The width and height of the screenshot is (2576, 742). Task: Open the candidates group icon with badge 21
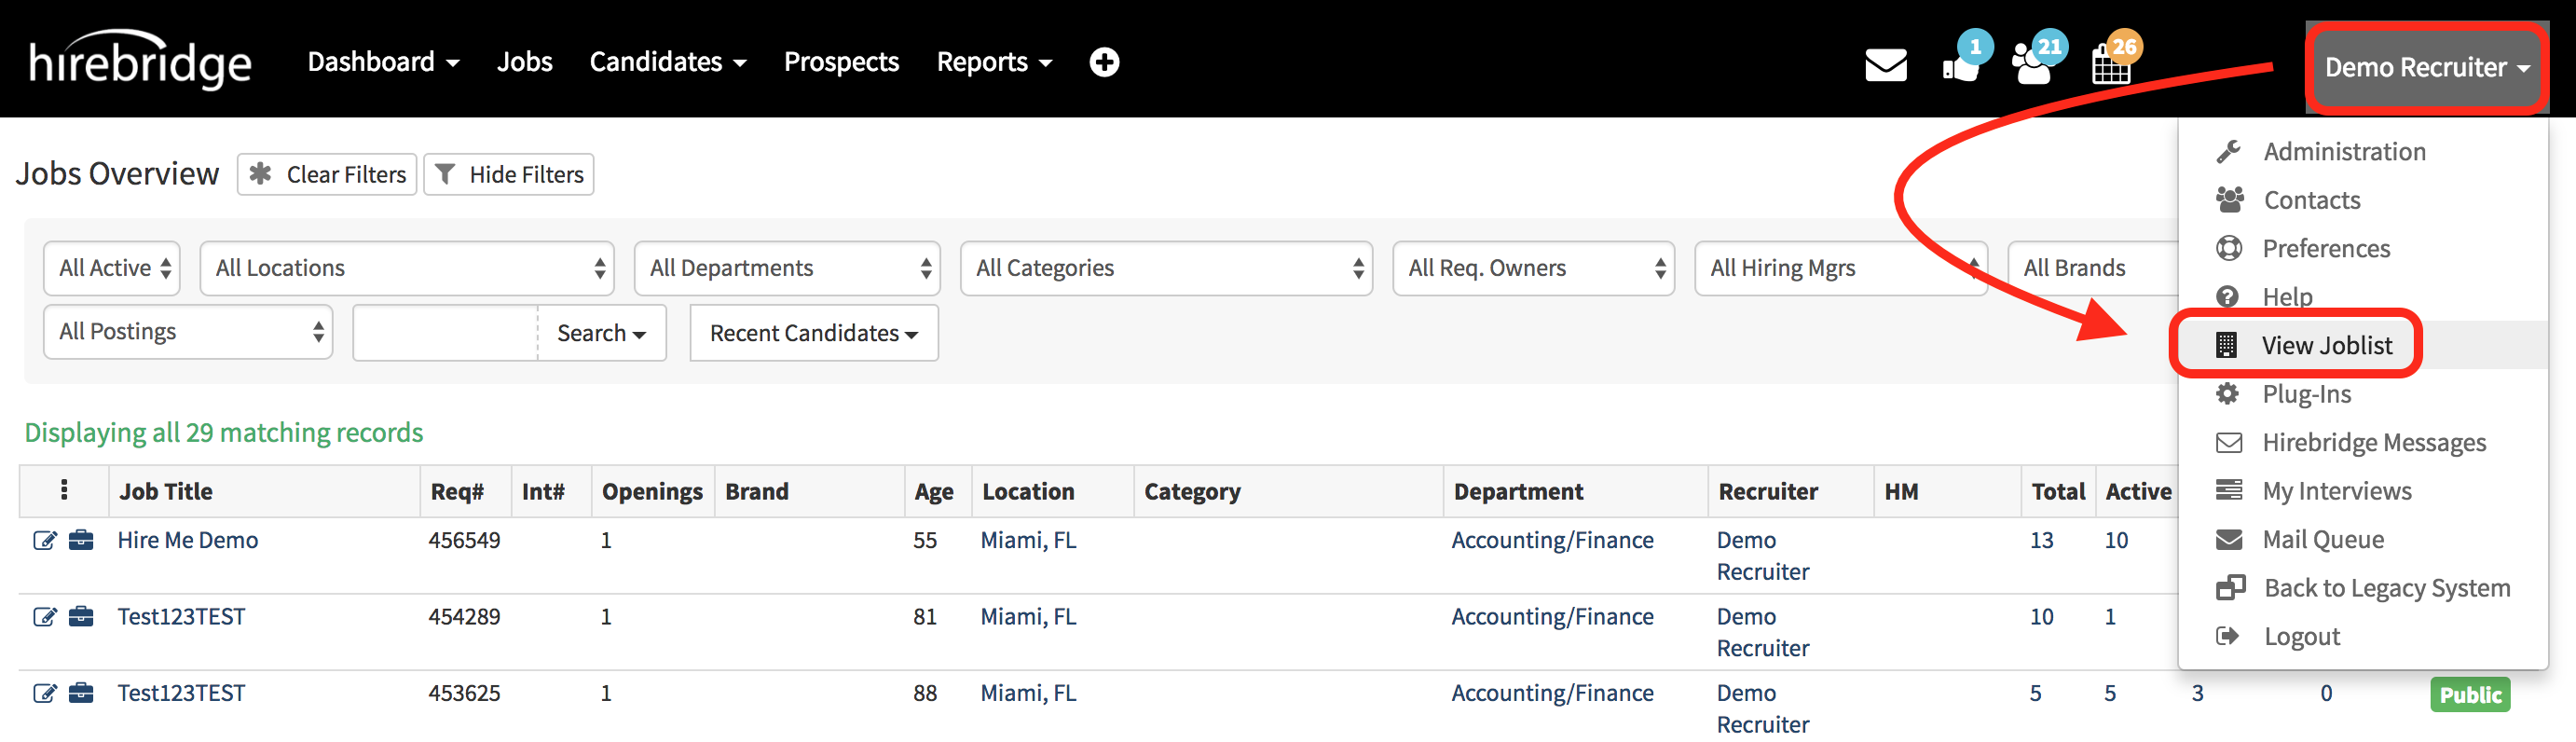point(2033,65)
